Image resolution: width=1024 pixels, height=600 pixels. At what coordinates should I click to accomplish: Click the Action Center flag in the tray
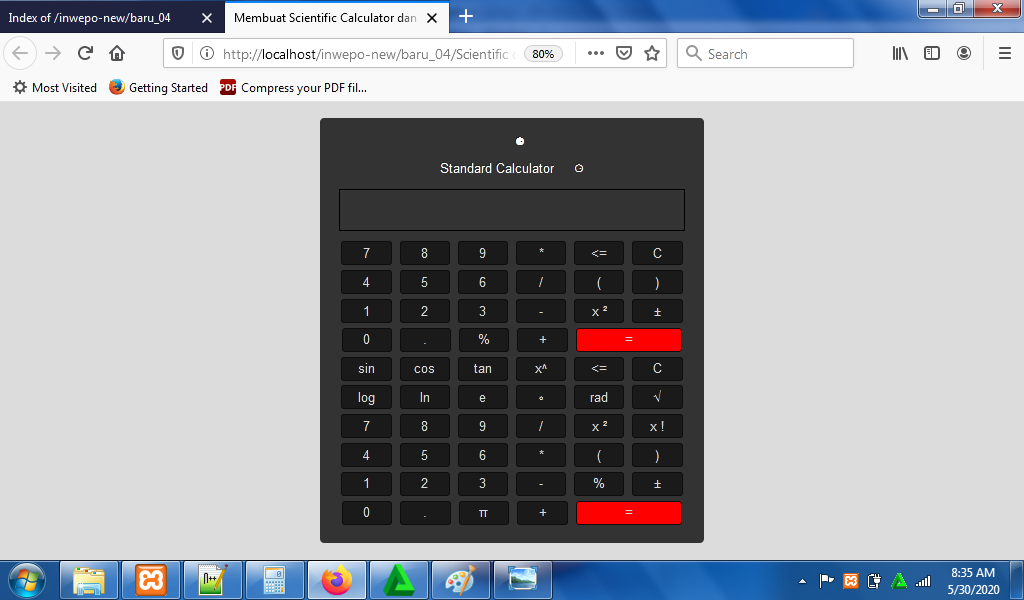[x=826, y=580]
